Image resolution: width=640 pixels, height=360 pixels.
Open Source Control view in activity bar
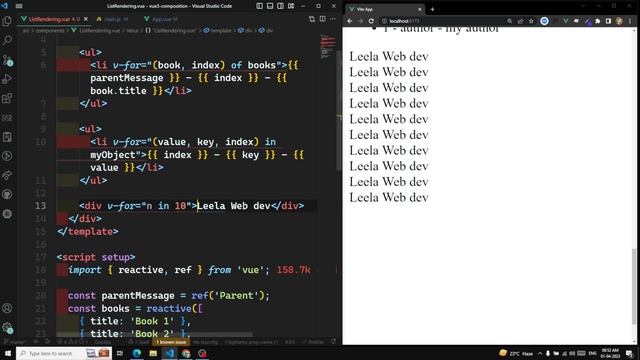(7, 60)
